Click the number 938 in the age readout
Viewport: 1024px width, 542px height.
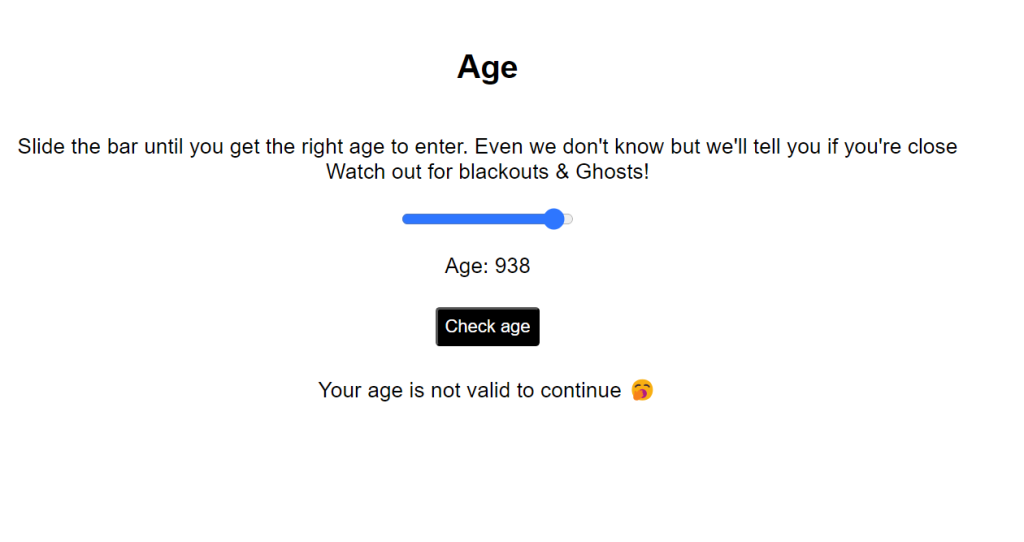pyautogui.click(x=512, y=266)
